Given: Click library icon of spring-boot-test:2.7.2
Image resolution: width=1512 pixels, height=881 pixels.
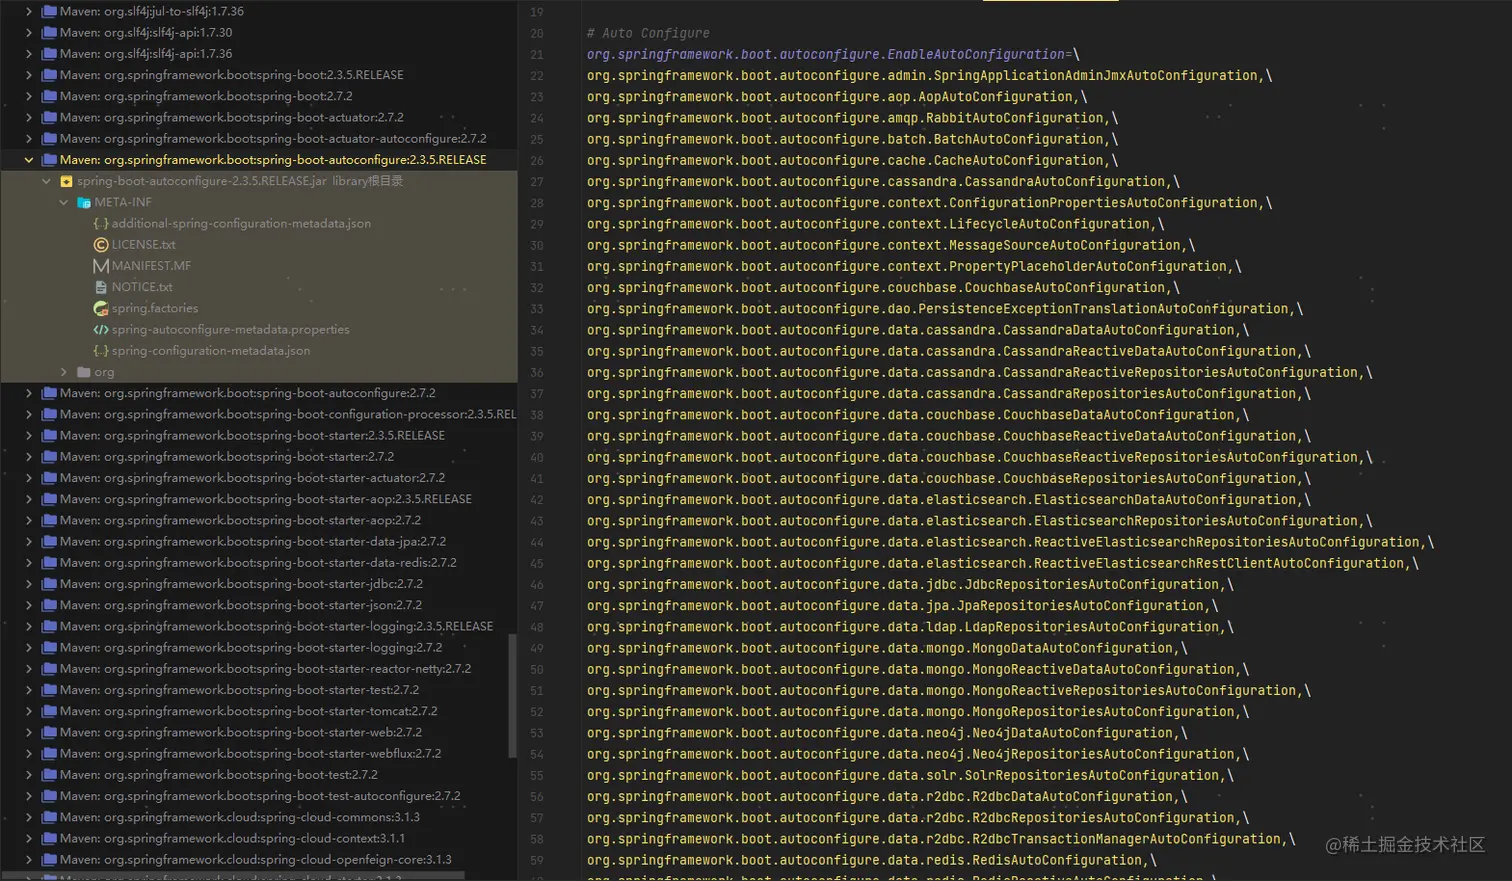Looking at the screenshot, I should tap(49, 775).
